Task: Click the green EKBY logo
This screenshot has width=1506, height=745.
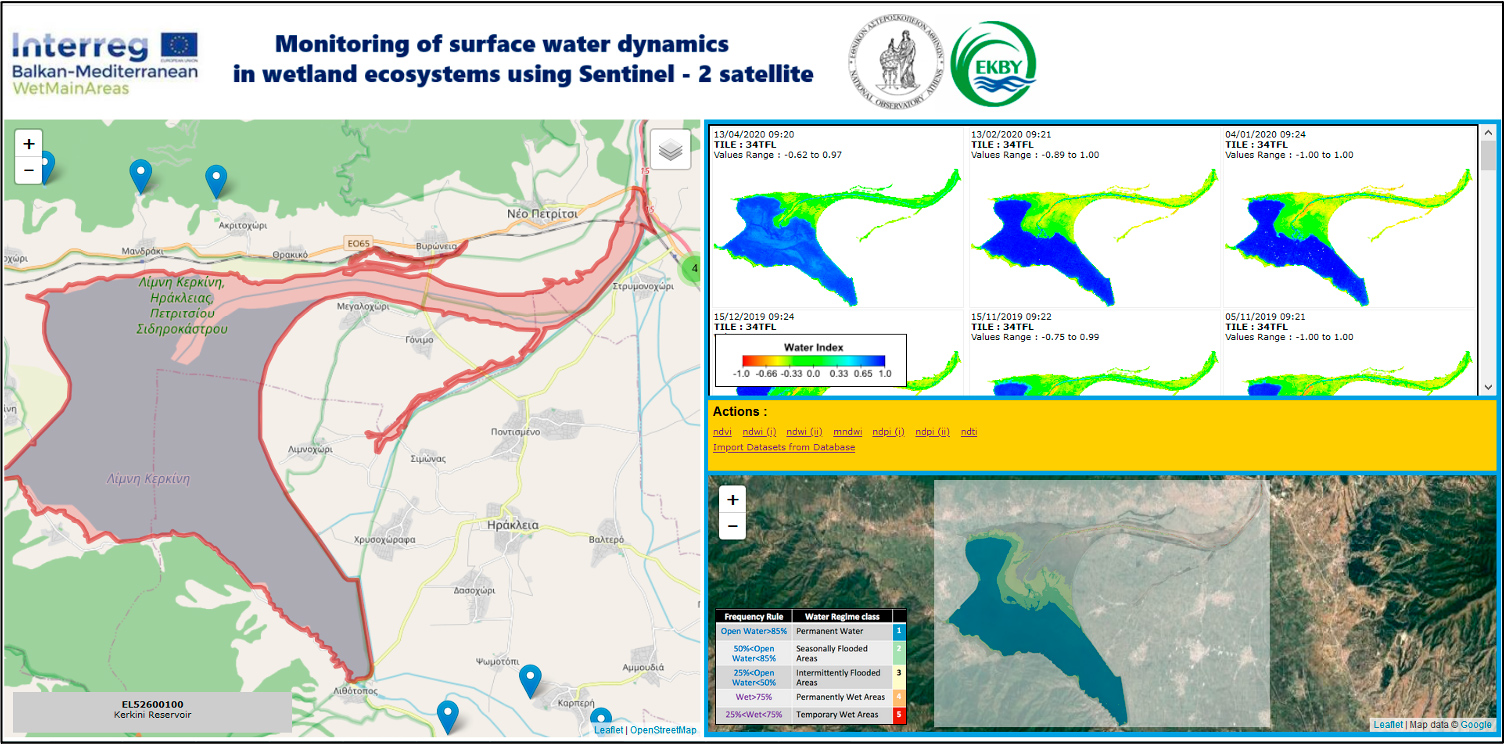Action: pos(994,64)
